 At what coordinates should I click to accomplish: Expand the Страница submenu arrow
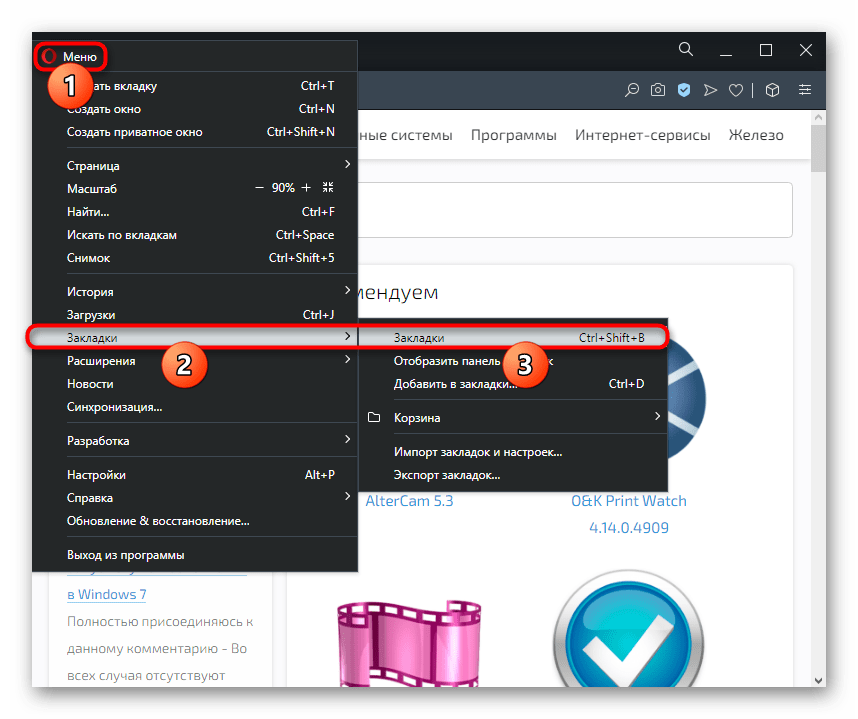coord(347,165)
